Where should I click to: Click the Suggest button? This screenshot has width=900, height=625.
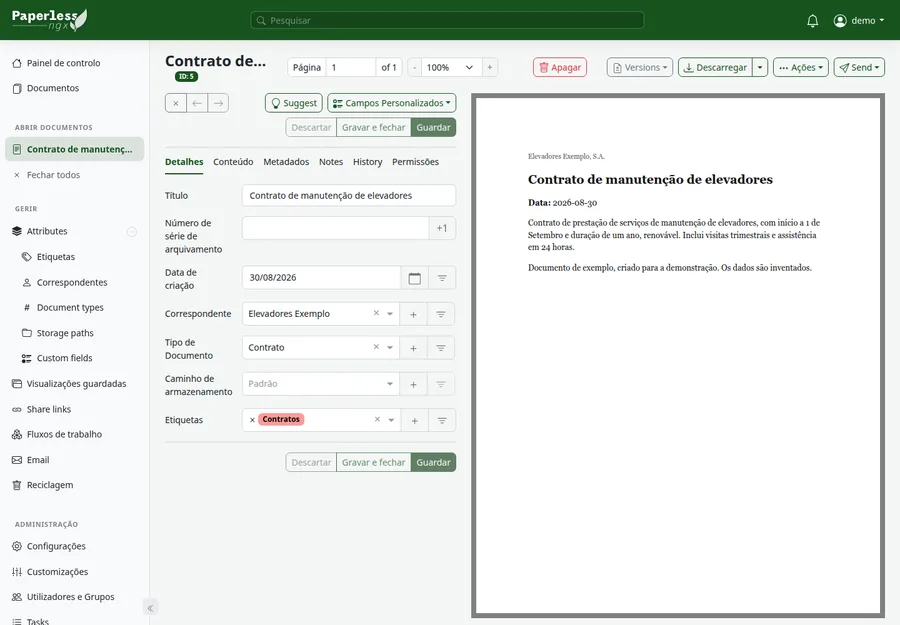(293, 103)
